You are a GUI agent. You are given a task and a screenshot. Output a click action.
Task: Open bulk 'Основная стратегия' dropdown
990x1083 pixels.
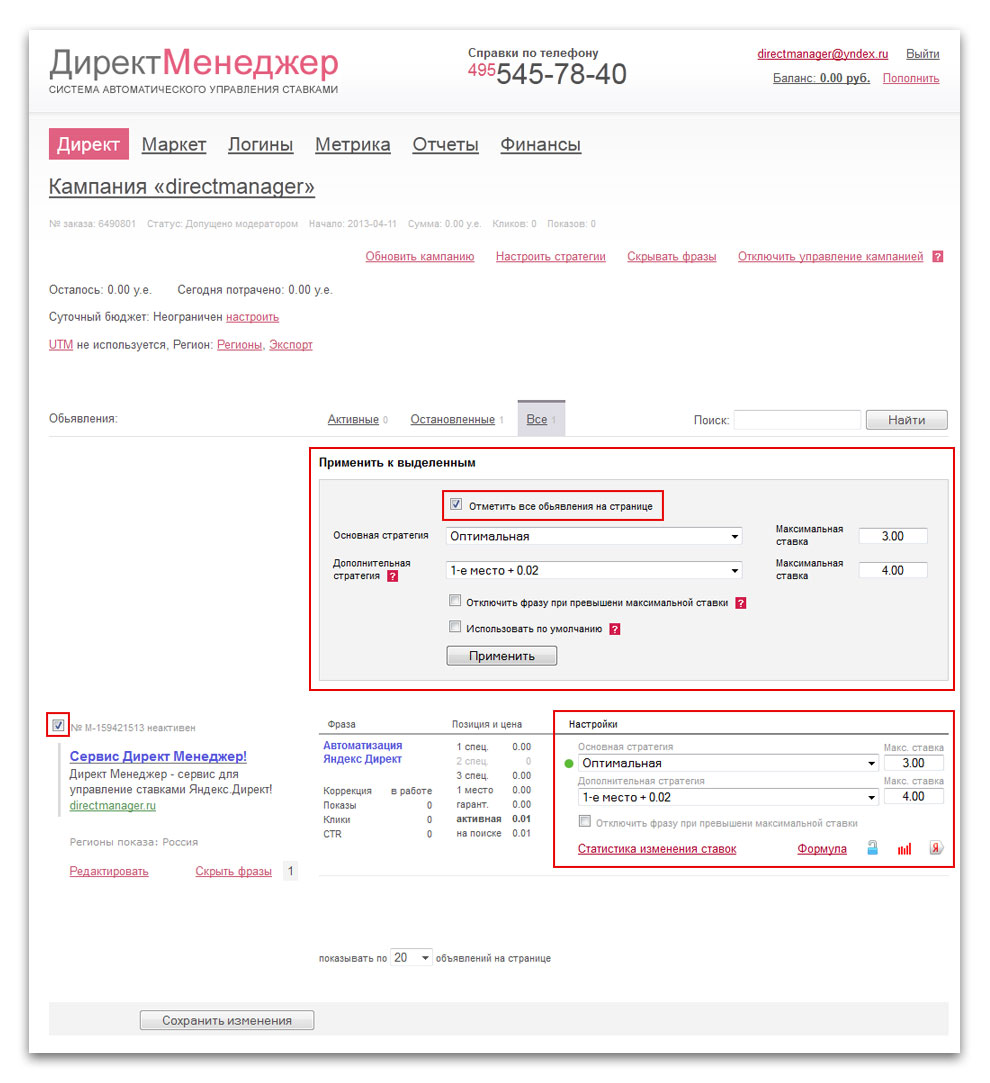594,537
